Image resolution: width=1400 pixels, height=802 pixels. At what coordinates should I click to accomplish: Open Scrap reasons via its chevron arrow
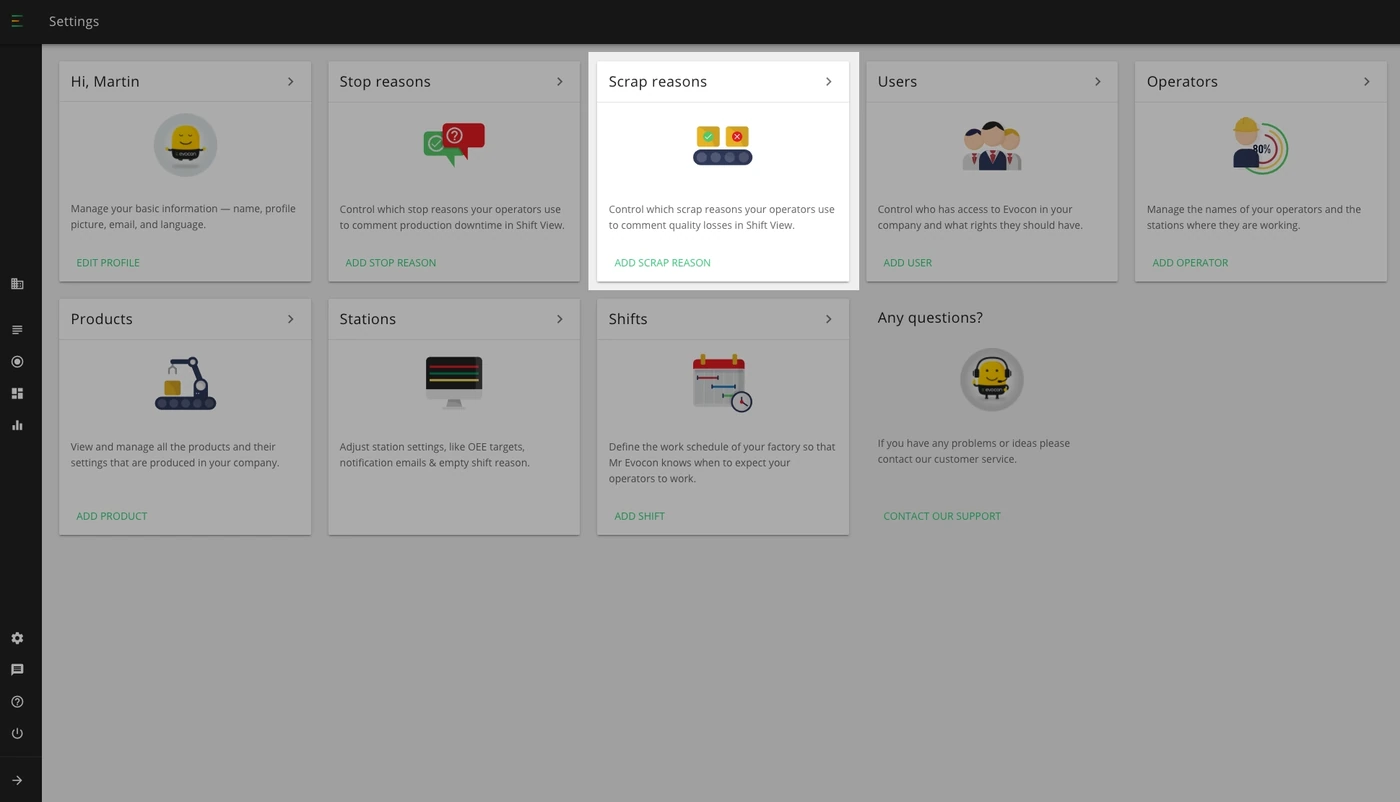(x=828, y=82)
